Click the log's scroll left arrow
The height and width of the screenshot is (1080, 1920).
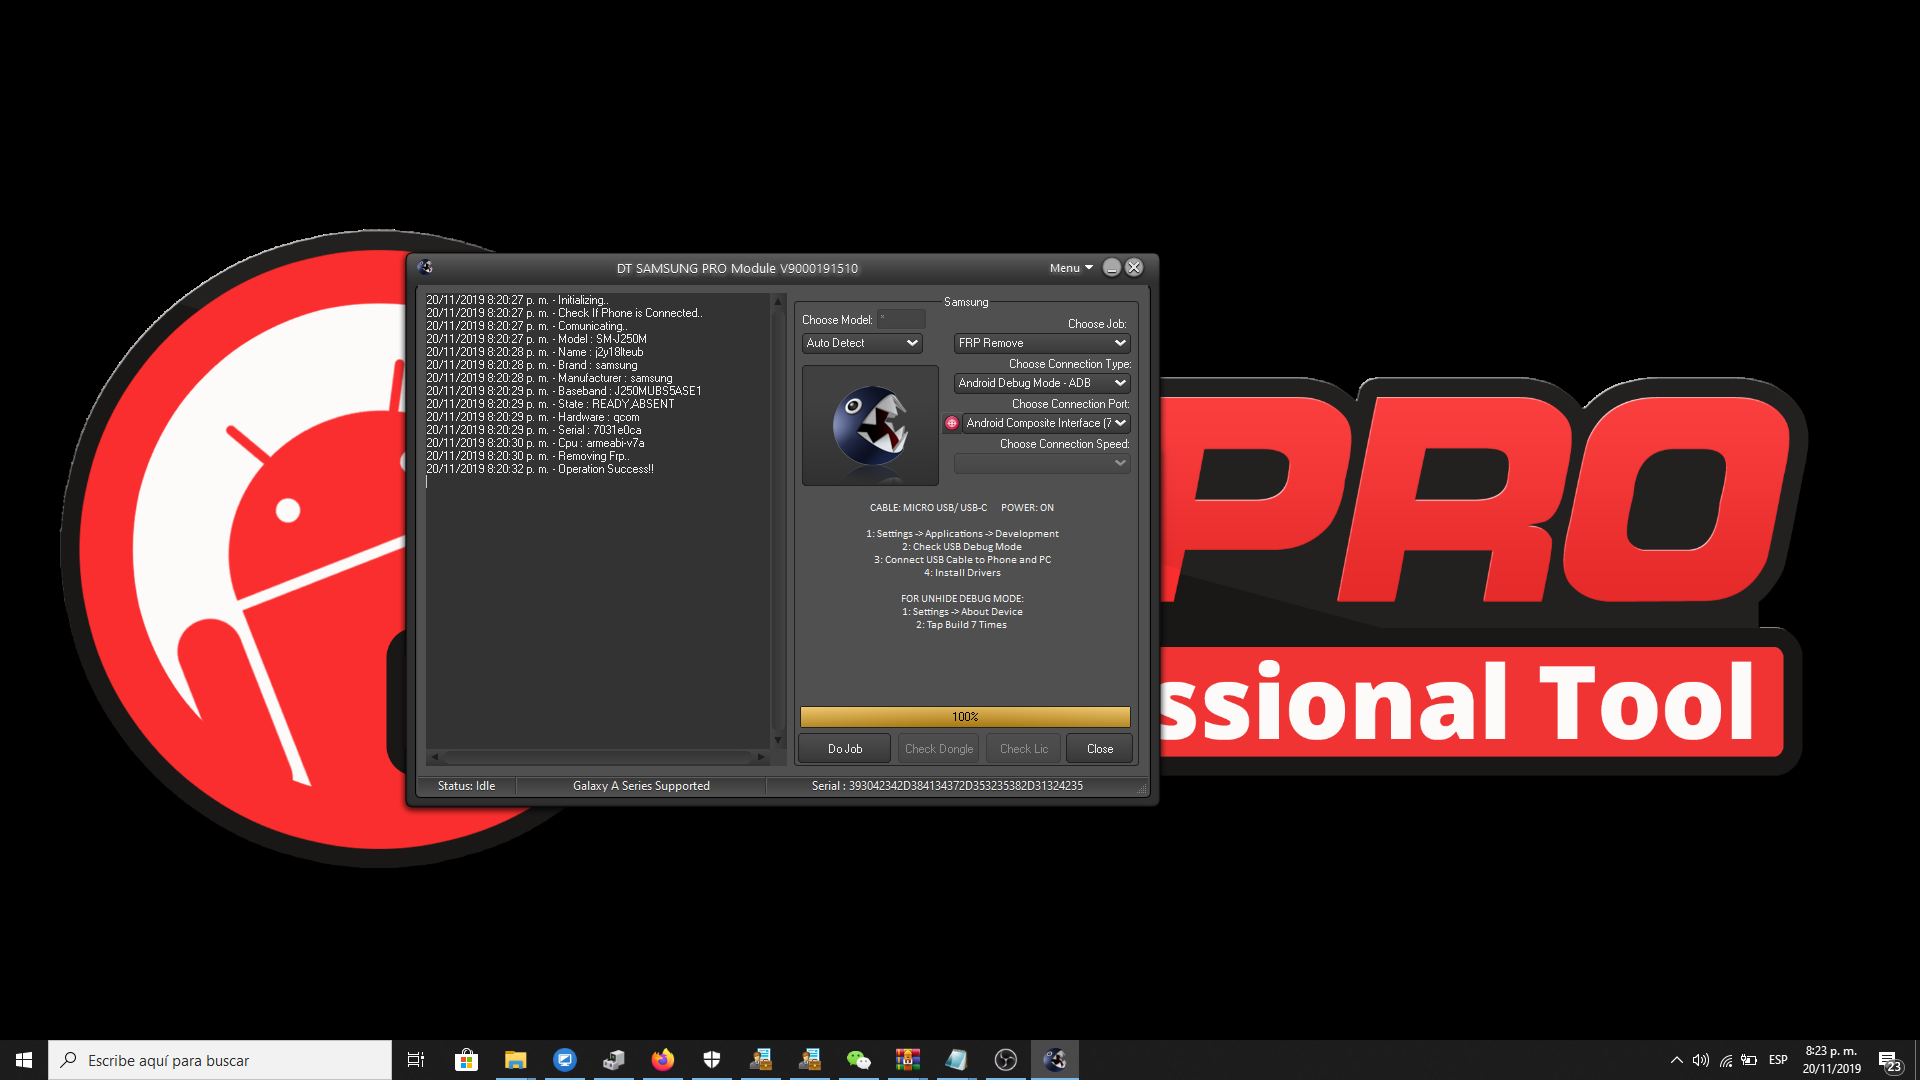coord(433,757)
